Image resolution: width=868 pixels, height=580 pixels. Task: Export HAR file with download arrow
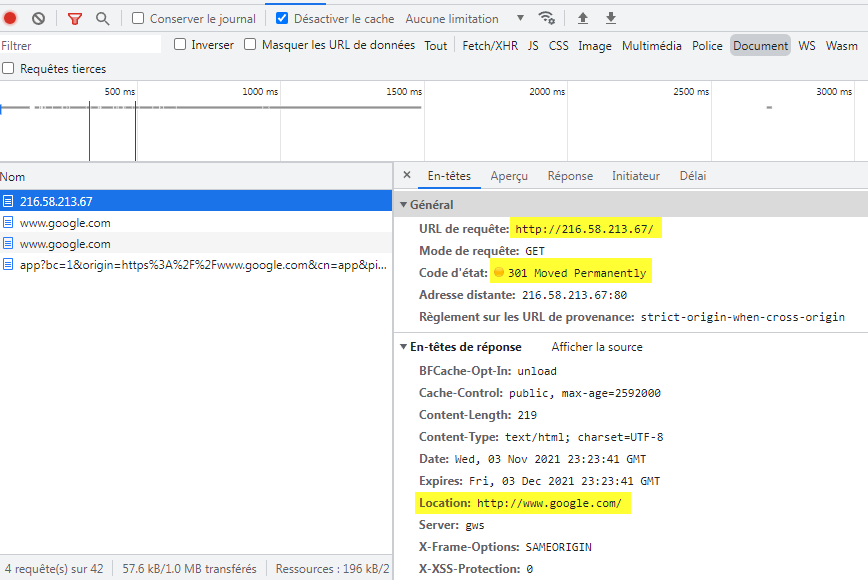coord(611,18)
